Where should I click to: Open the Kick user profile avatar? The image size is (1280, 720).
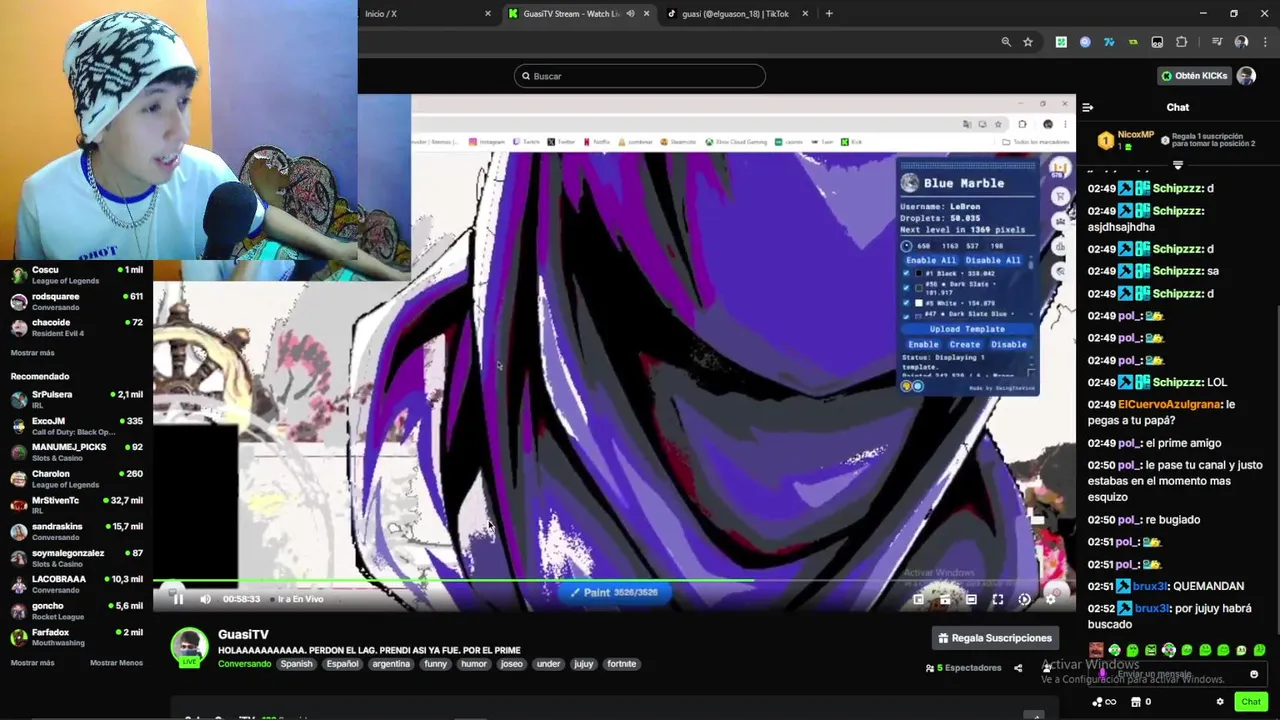tap(1246, 76)
